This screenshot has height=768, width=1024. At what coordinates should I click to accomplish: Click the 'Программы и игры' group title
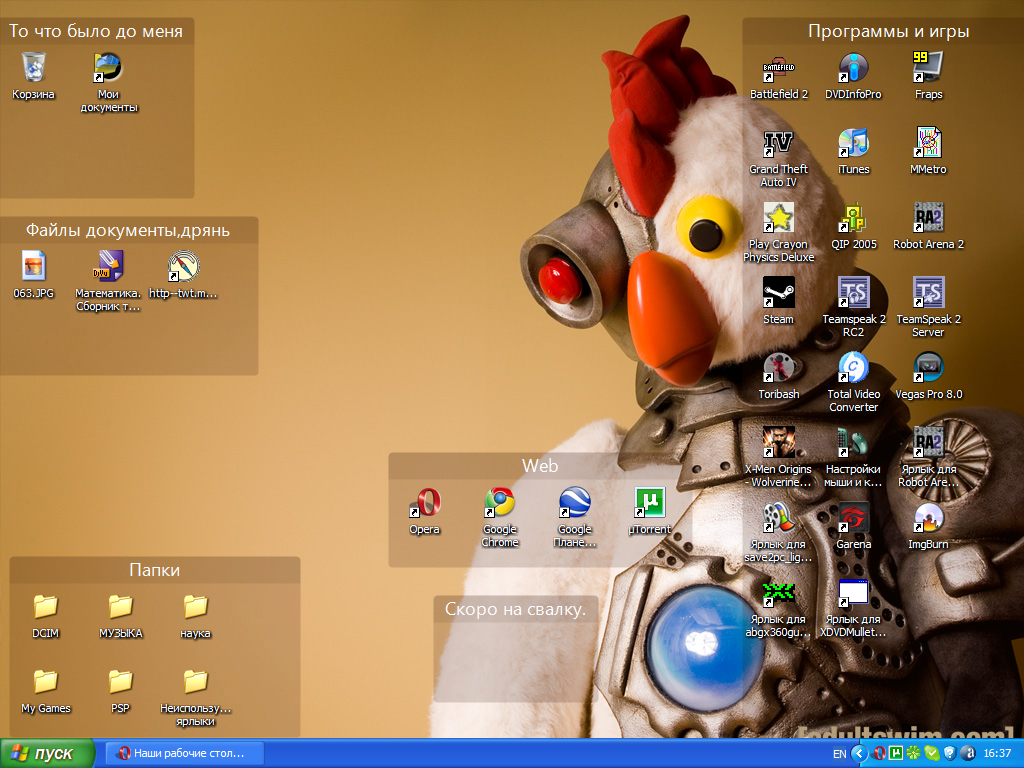click(x=889, y=31)
